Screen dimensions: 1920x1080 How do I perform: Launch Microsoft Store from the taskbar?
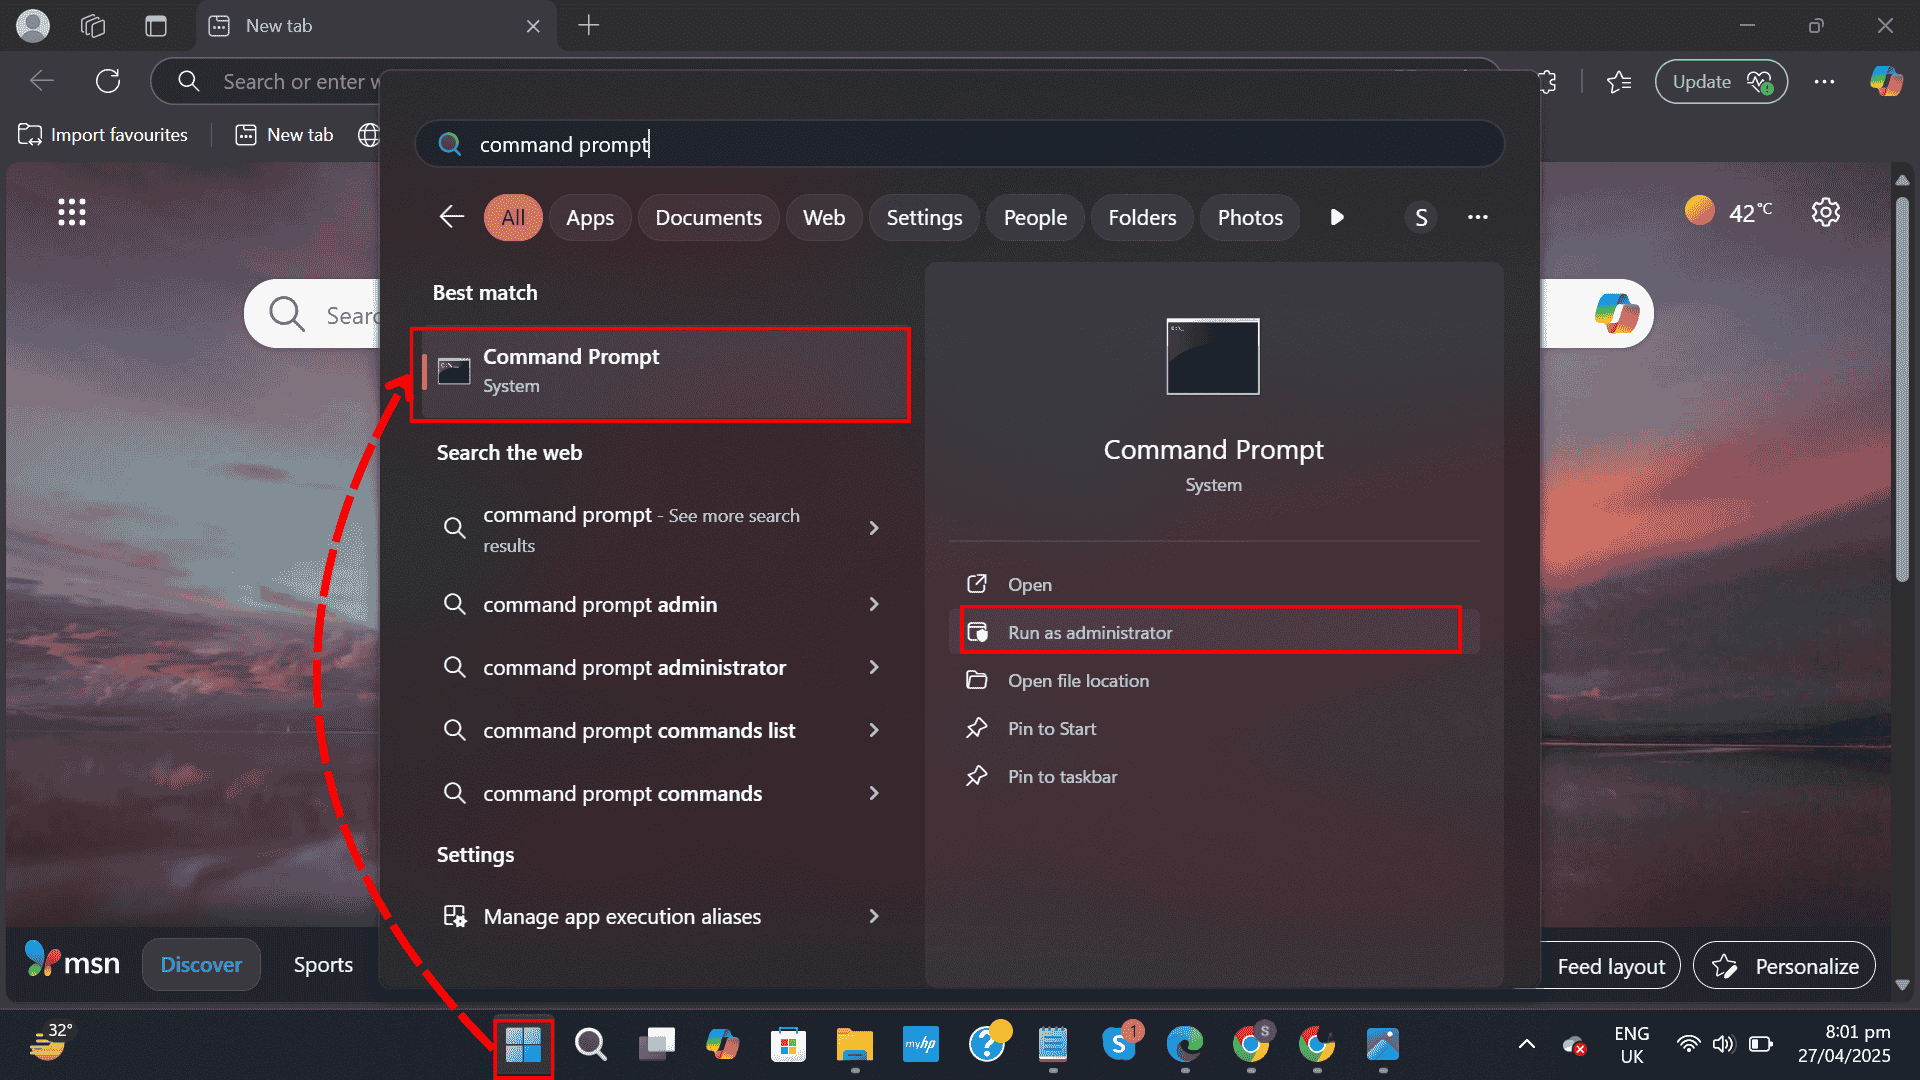point(788,1045)
